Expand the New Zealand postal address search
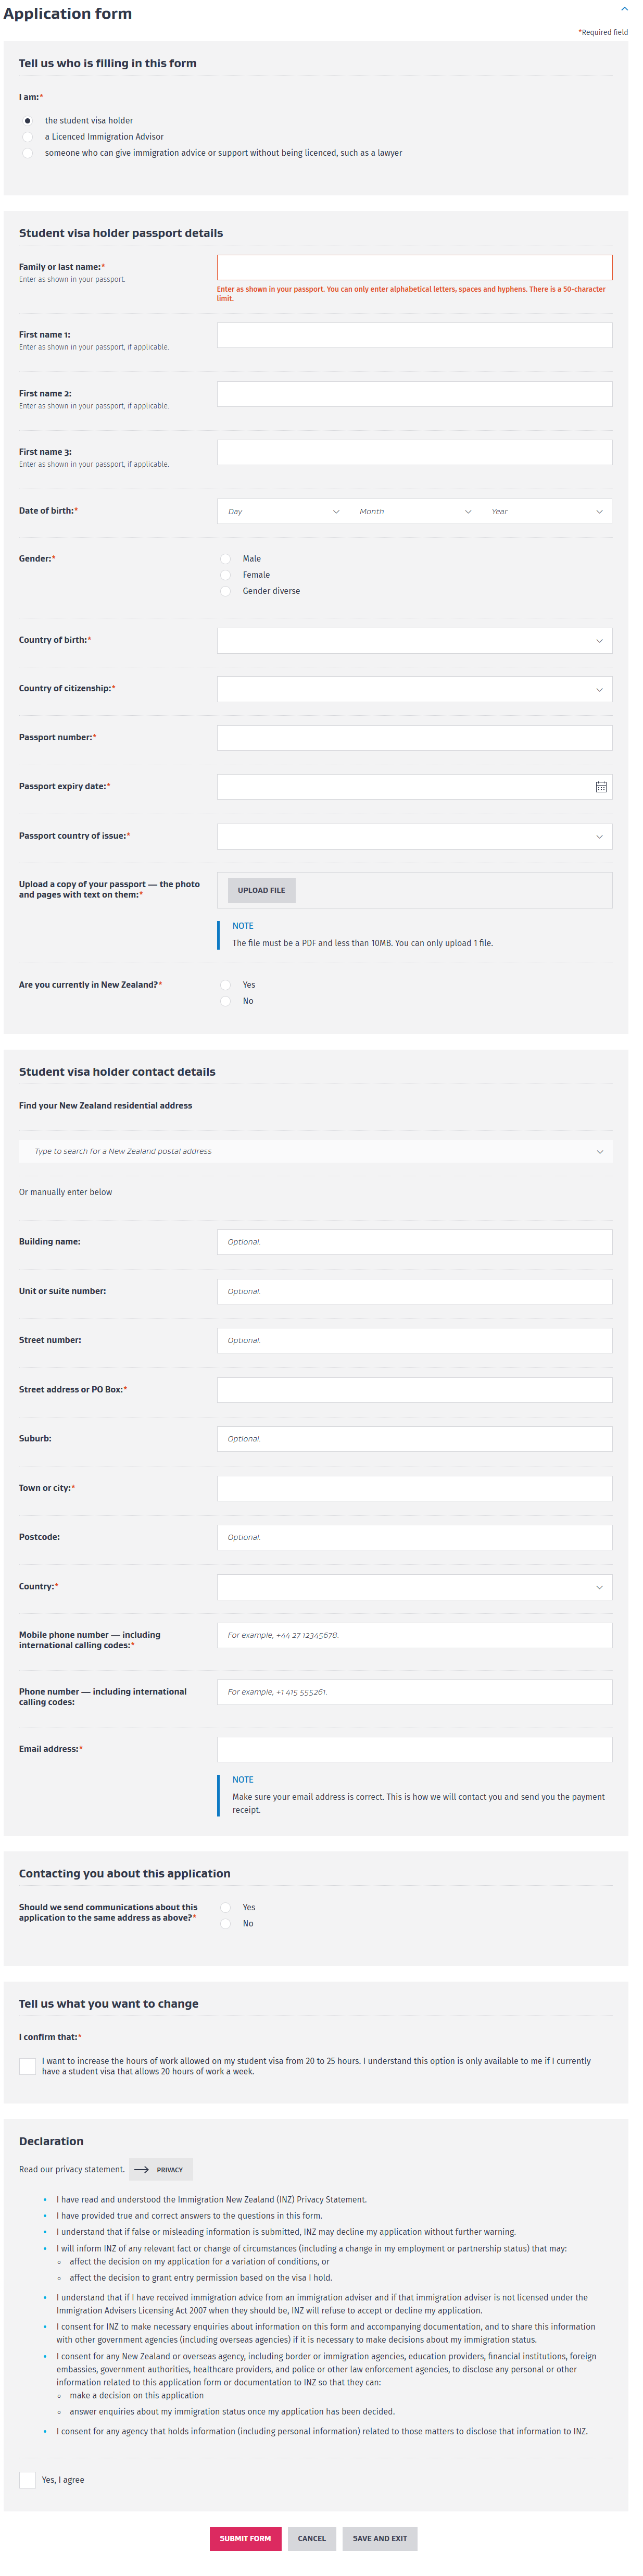The width and height of the screenshot is (643, 2576). point(315,1151)
